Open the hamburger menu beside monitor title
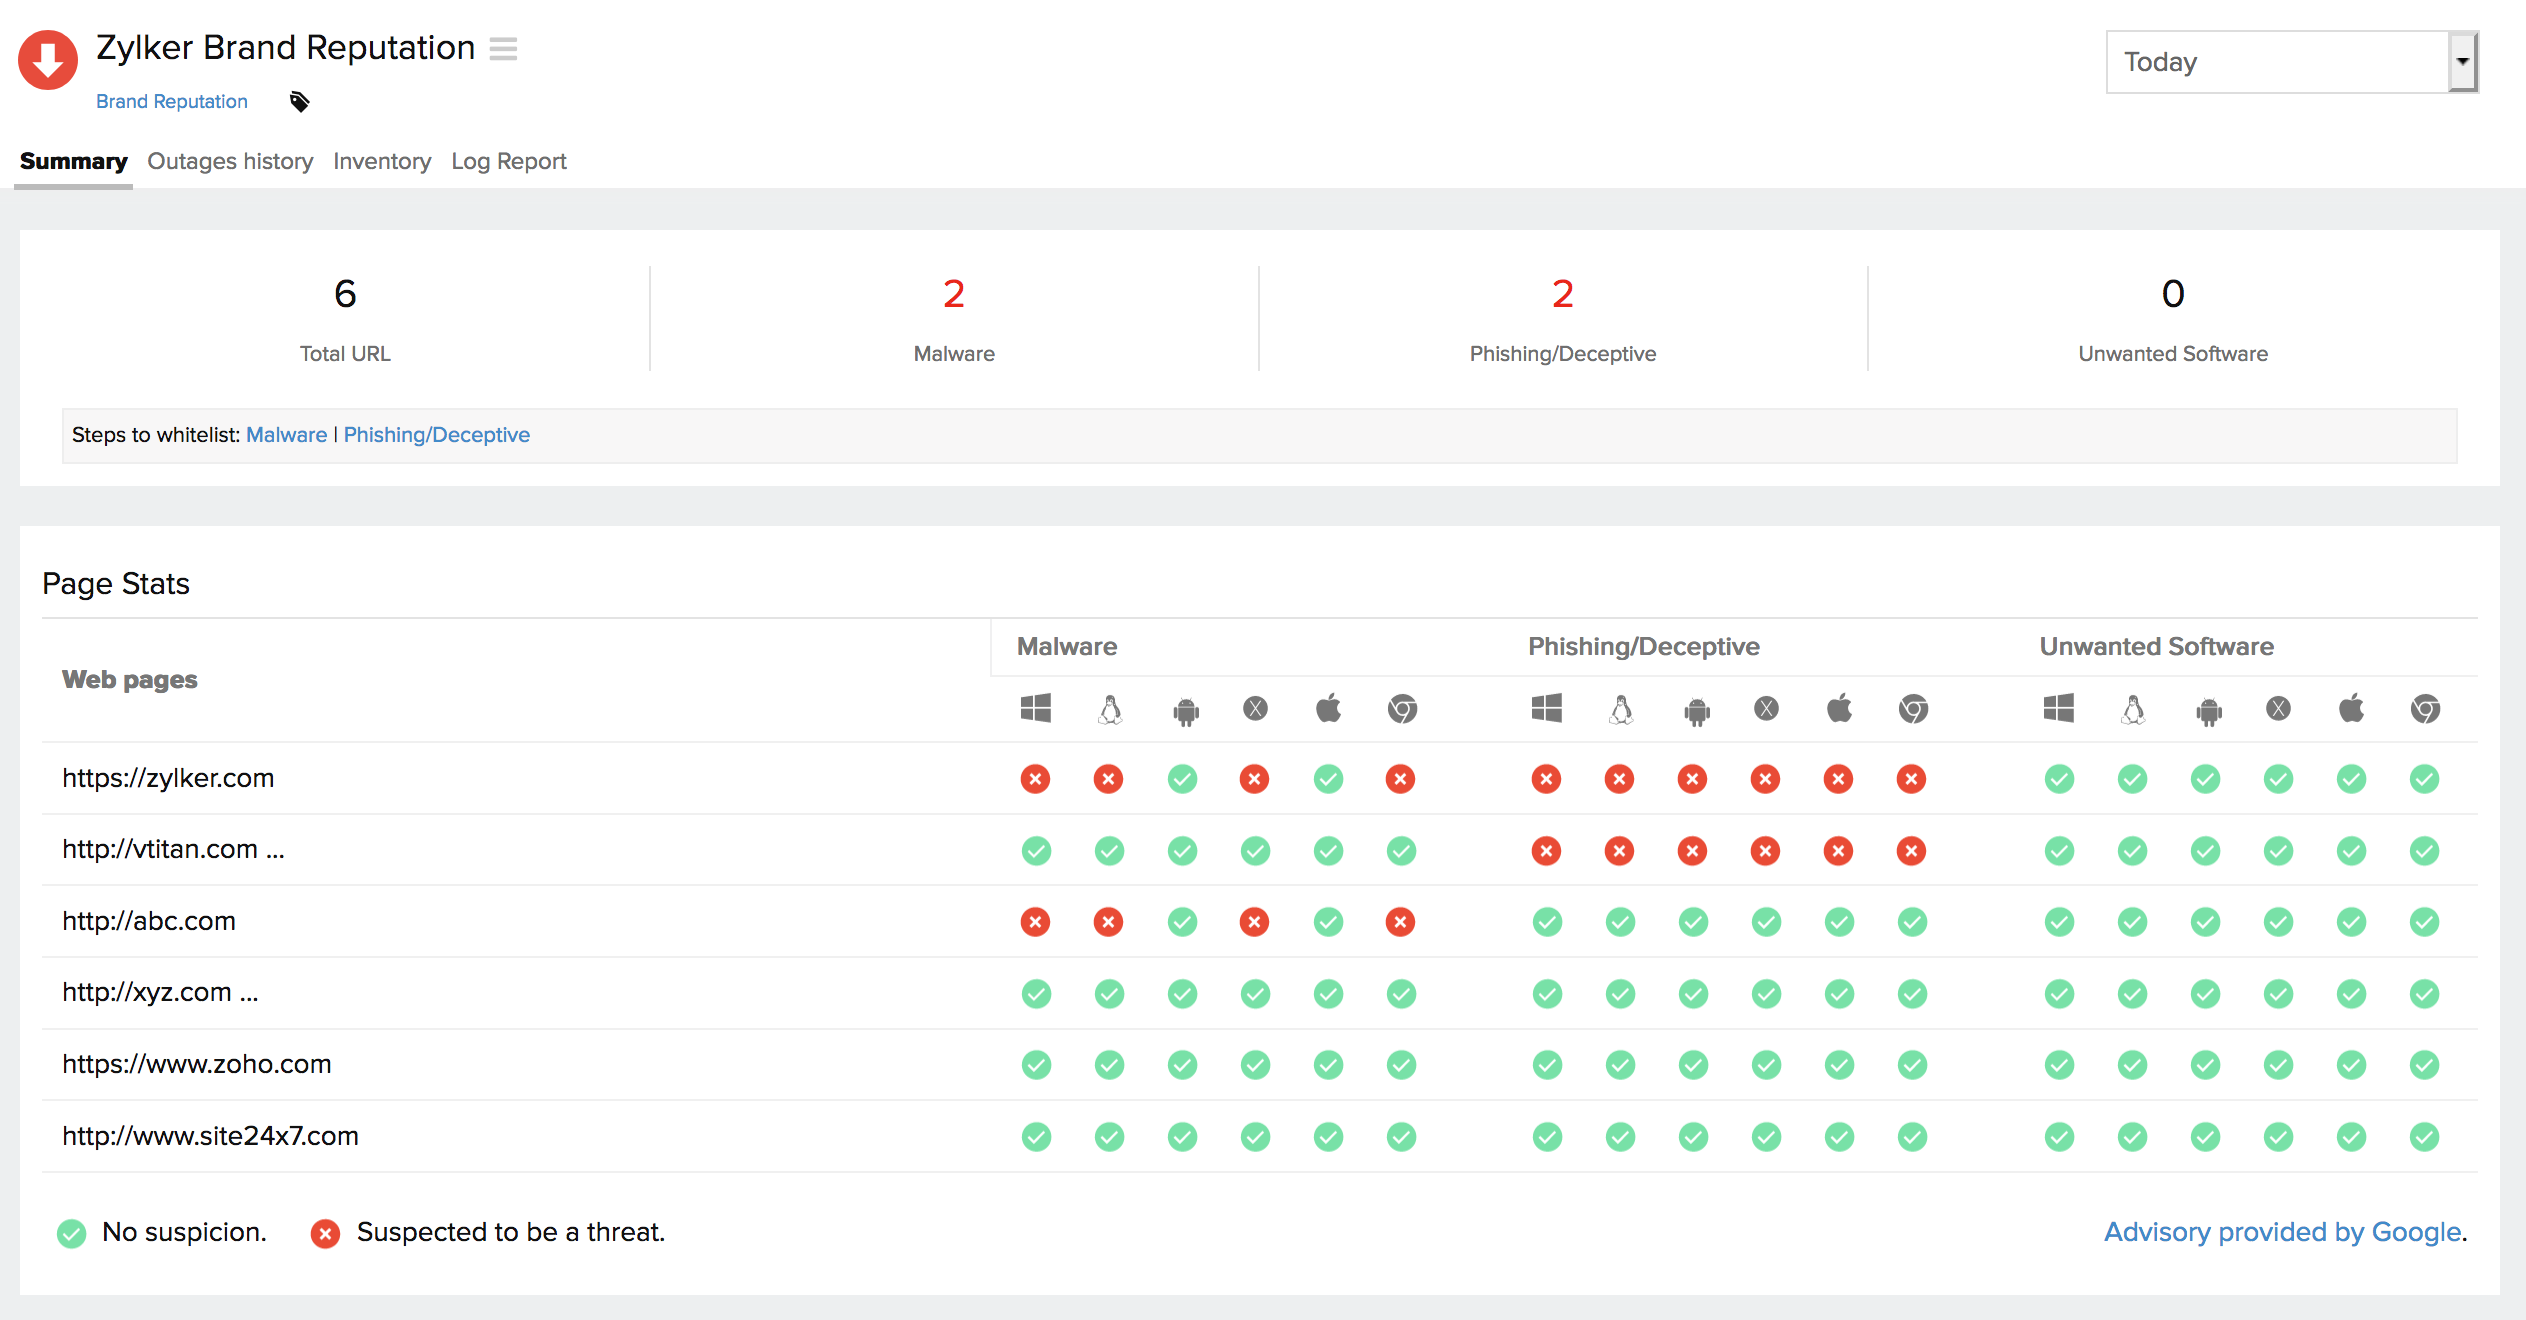 (x=503, y=49)
